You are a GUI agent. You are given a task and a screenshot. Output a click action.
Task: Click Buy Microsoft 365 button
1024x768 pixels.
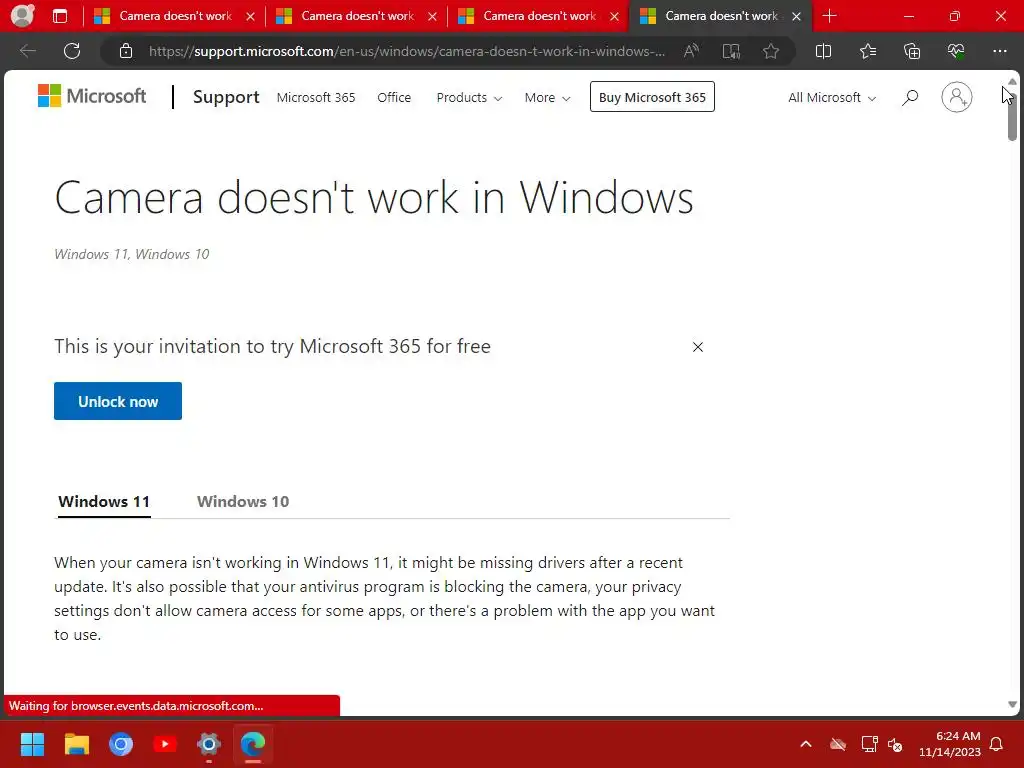pyautogui.click(x=652, y=97)
